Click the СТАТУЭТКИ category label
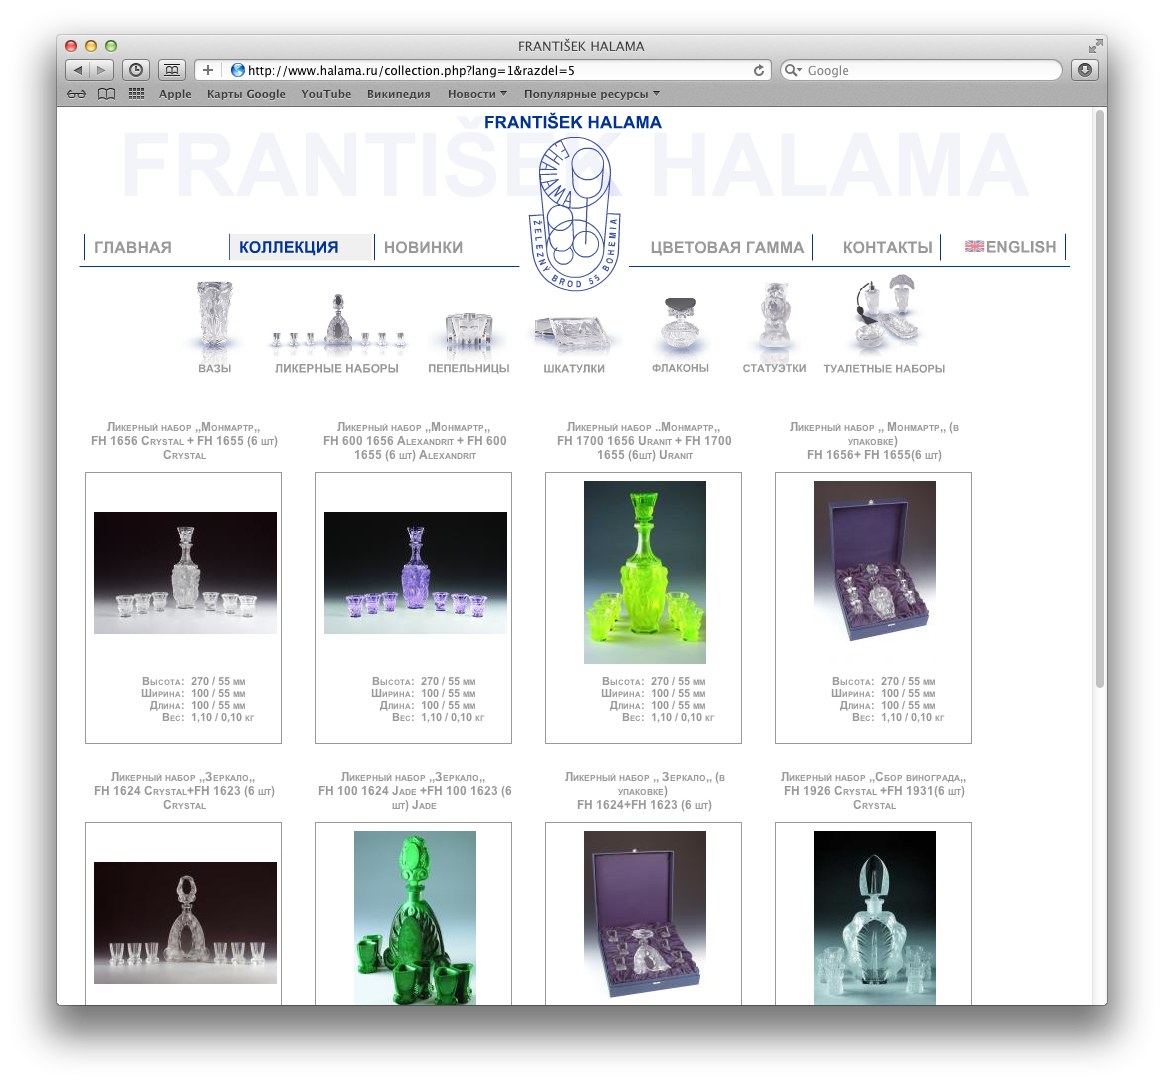This screenshot has width=1164, height=1084. click(774, 368)
